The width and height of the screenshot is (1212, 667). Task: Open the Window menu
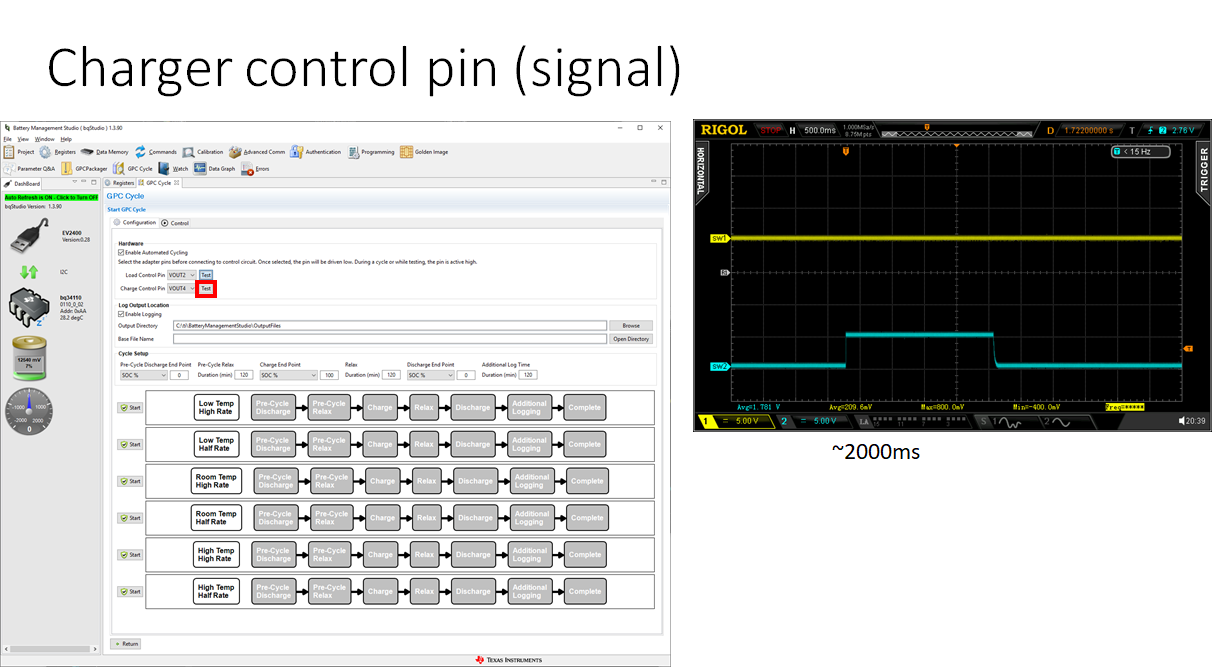coord(45,139)
